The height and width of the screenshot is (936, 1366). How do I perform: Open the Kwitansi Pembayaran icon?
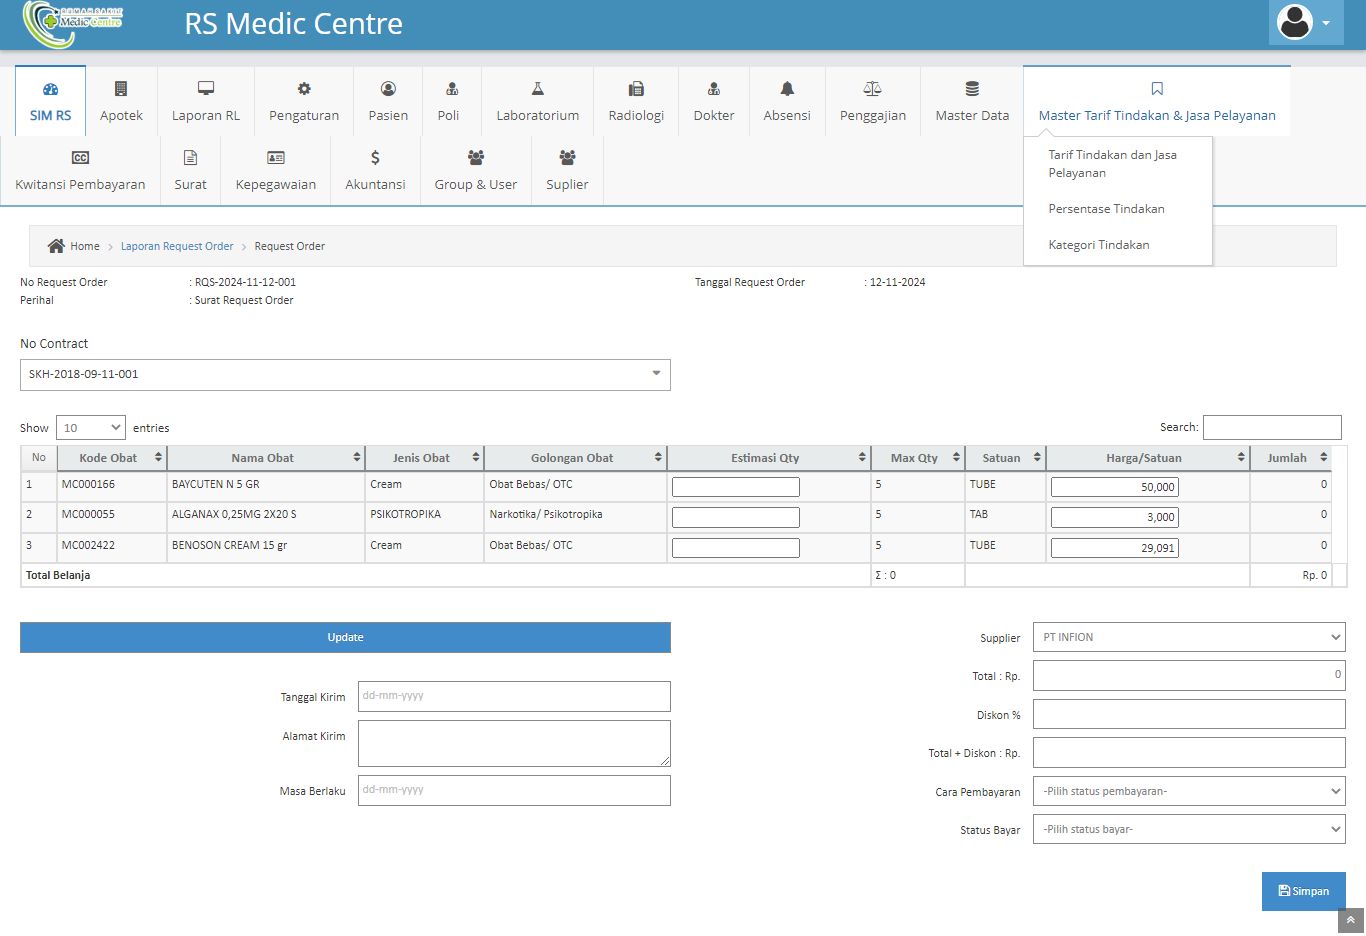(x=80, y=158)
